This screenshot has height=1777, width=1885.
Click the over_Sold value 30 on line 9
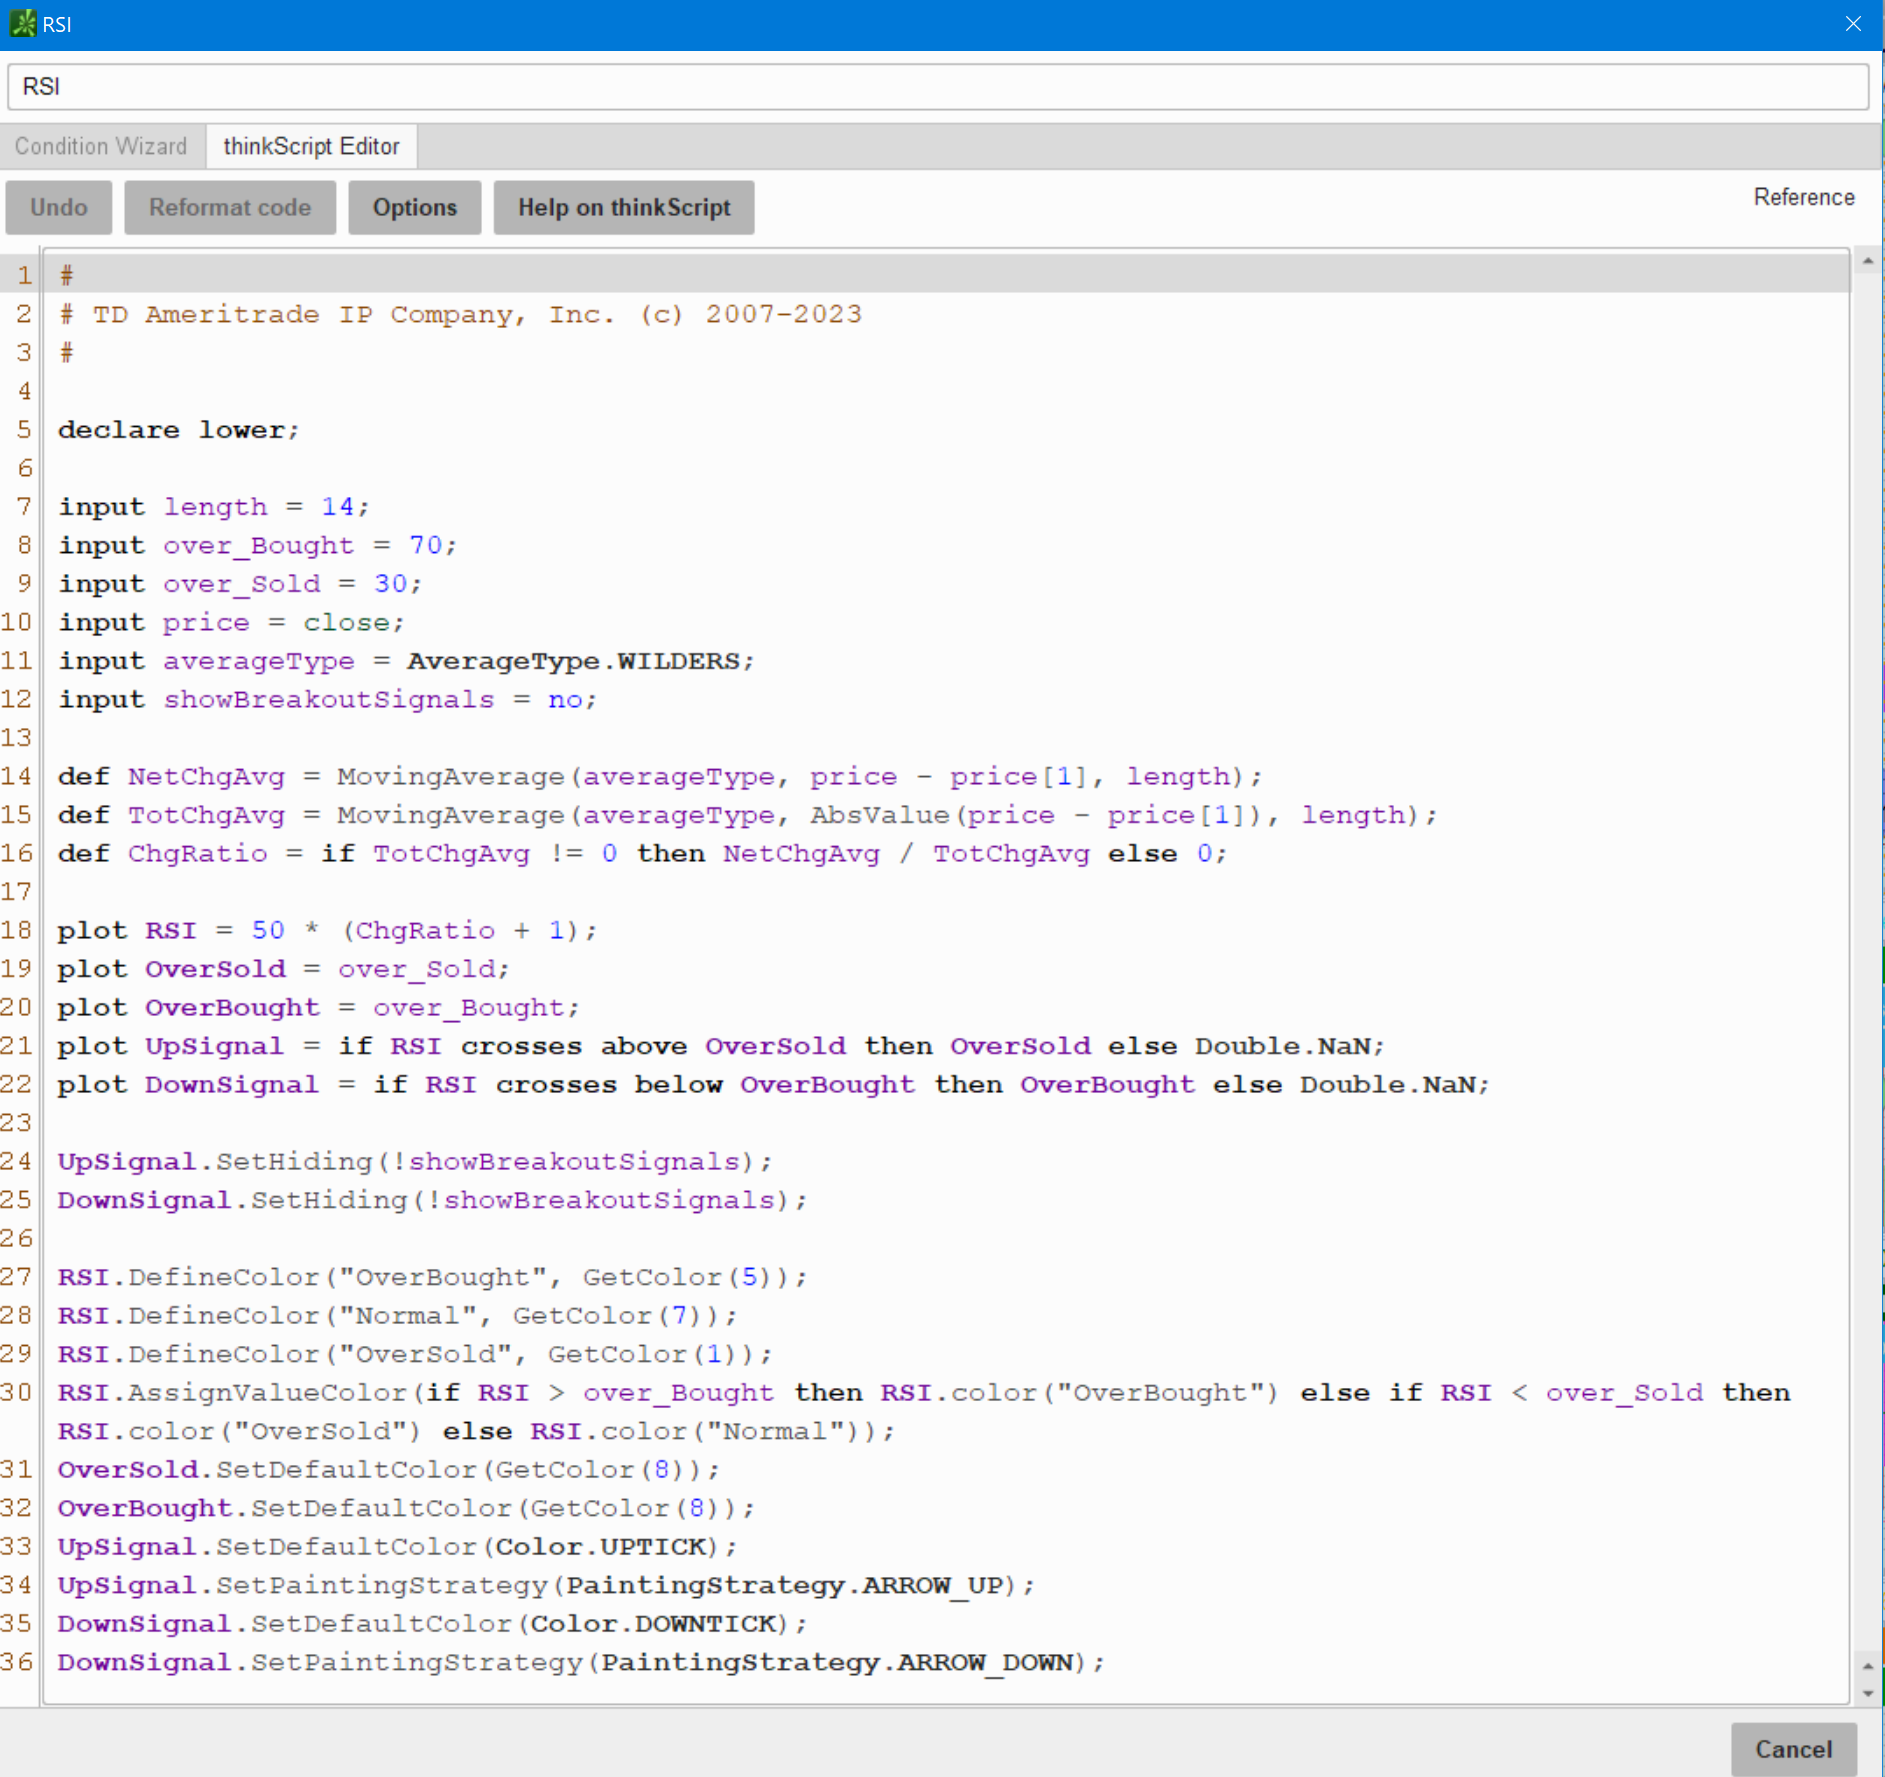point(390,584)
